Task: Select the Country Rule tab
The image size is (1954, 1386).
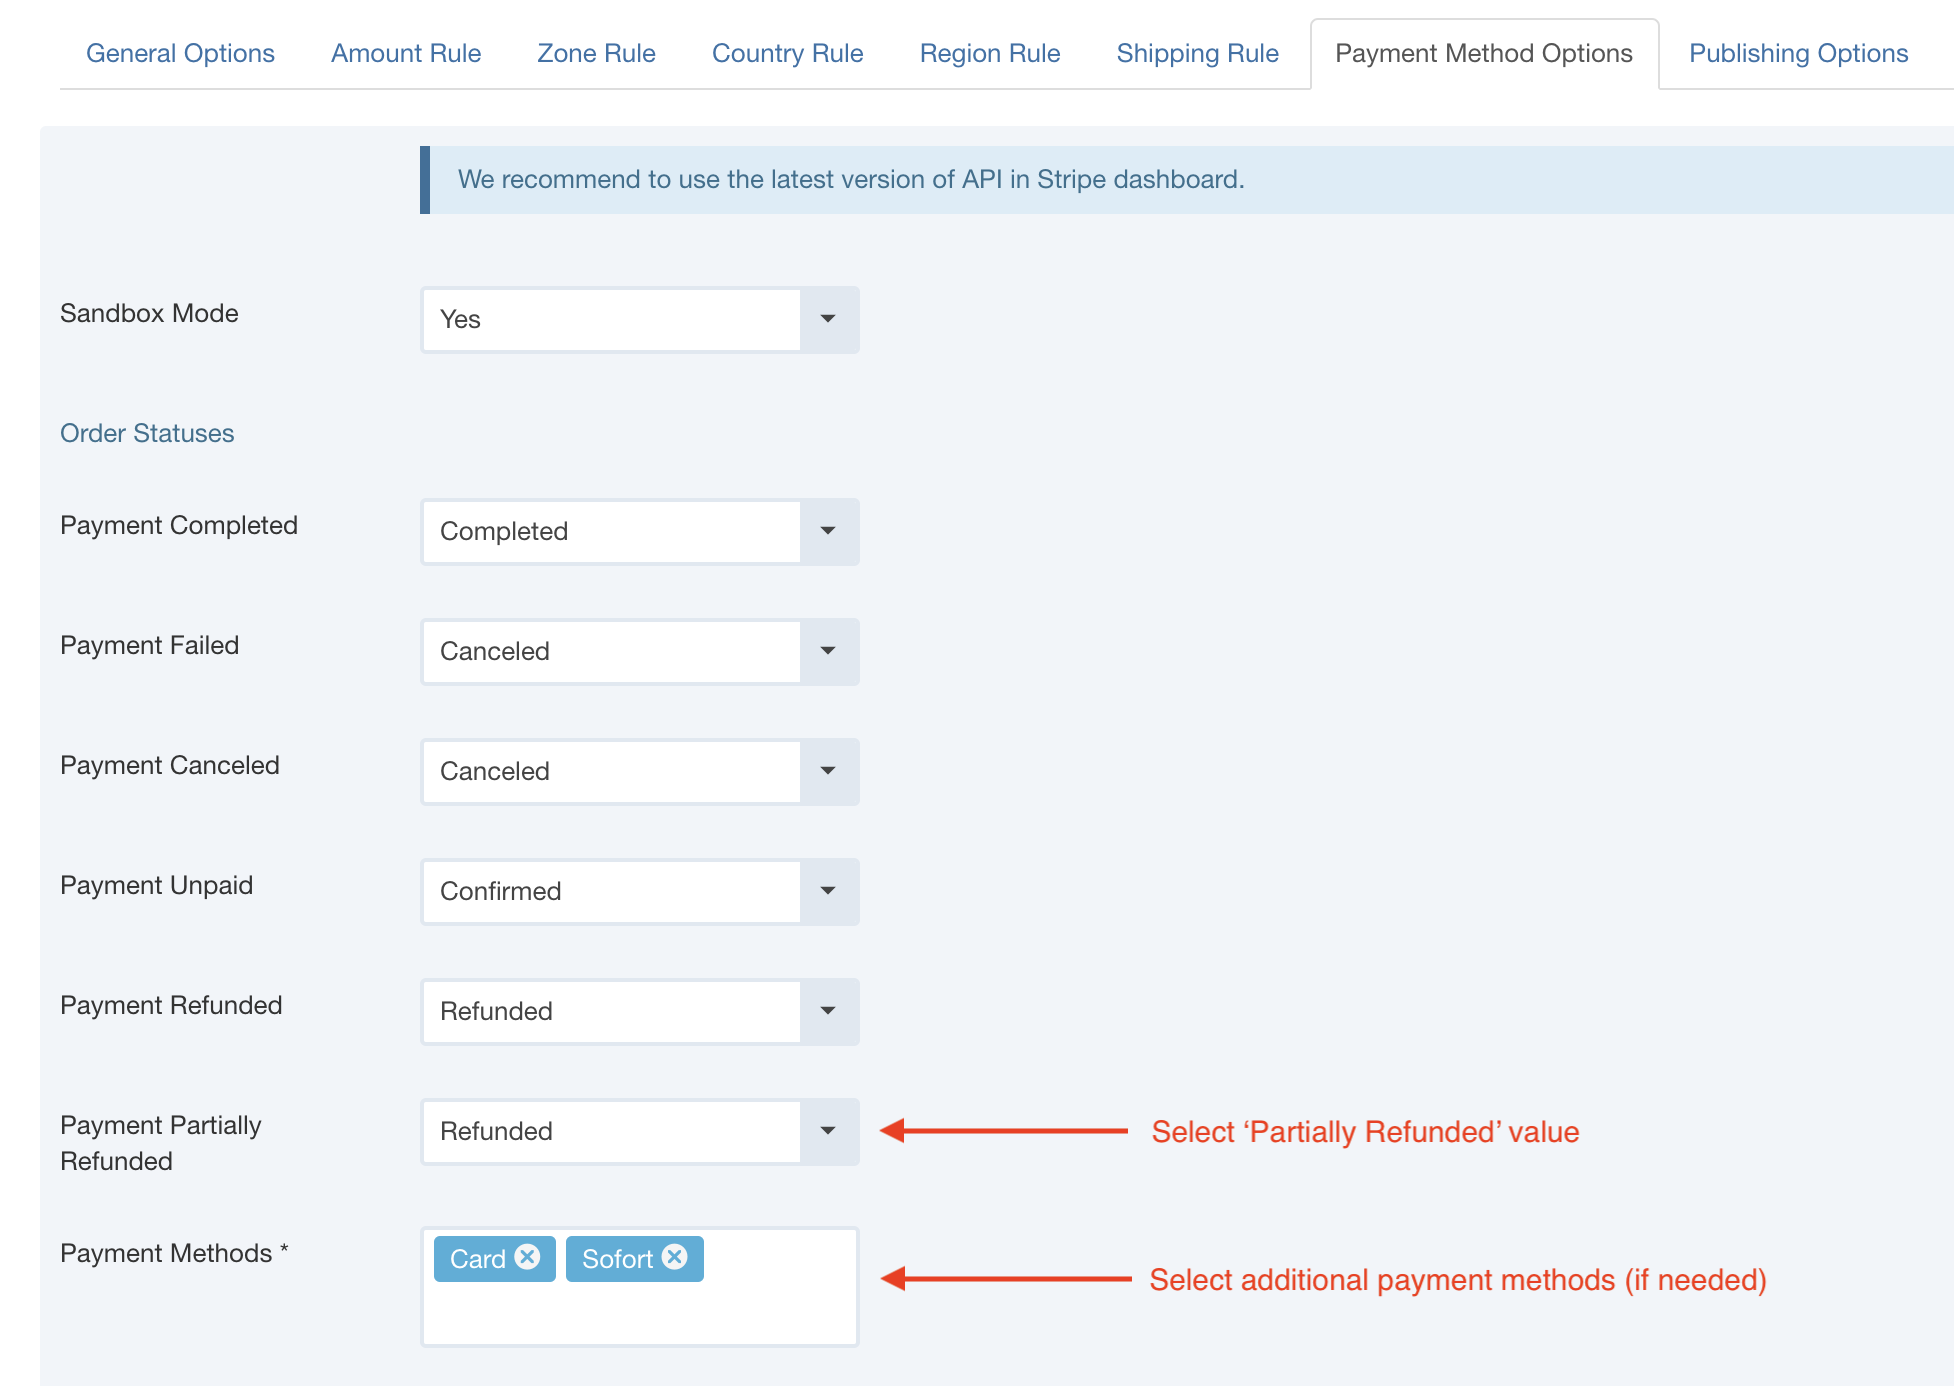Action: pyautogui.click(x=787, y=53)
